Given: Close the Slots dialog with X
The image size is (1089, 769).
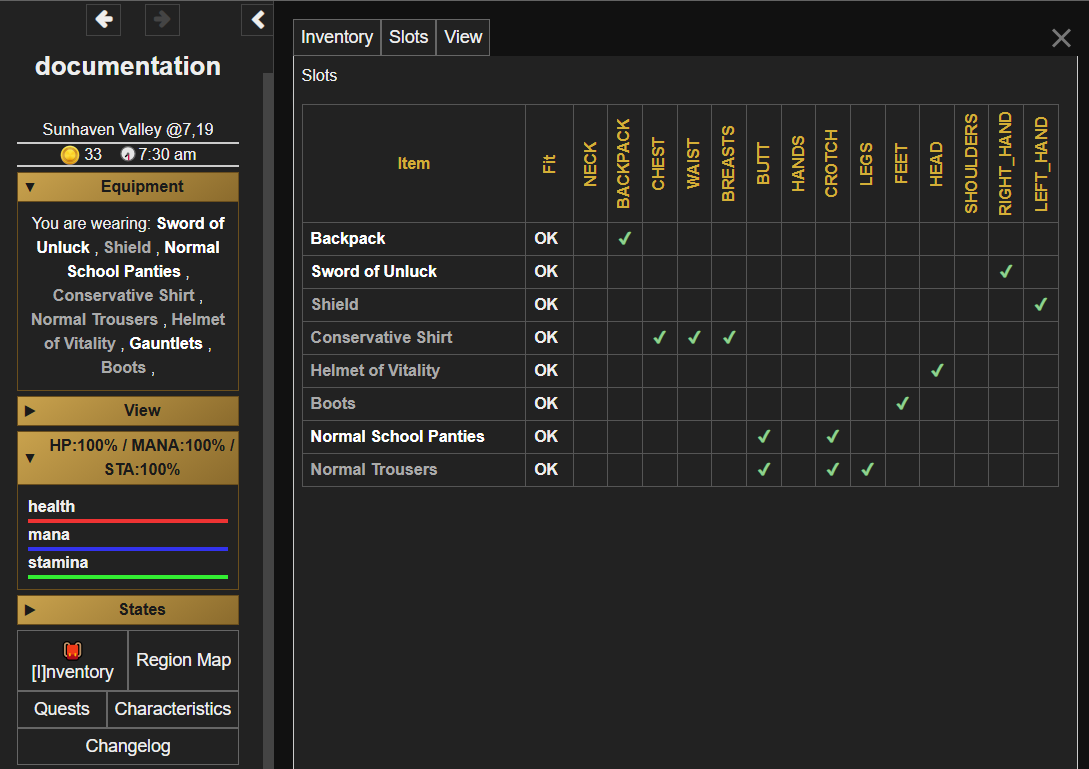Looking at the screenshot, I should pos(1061,38).
